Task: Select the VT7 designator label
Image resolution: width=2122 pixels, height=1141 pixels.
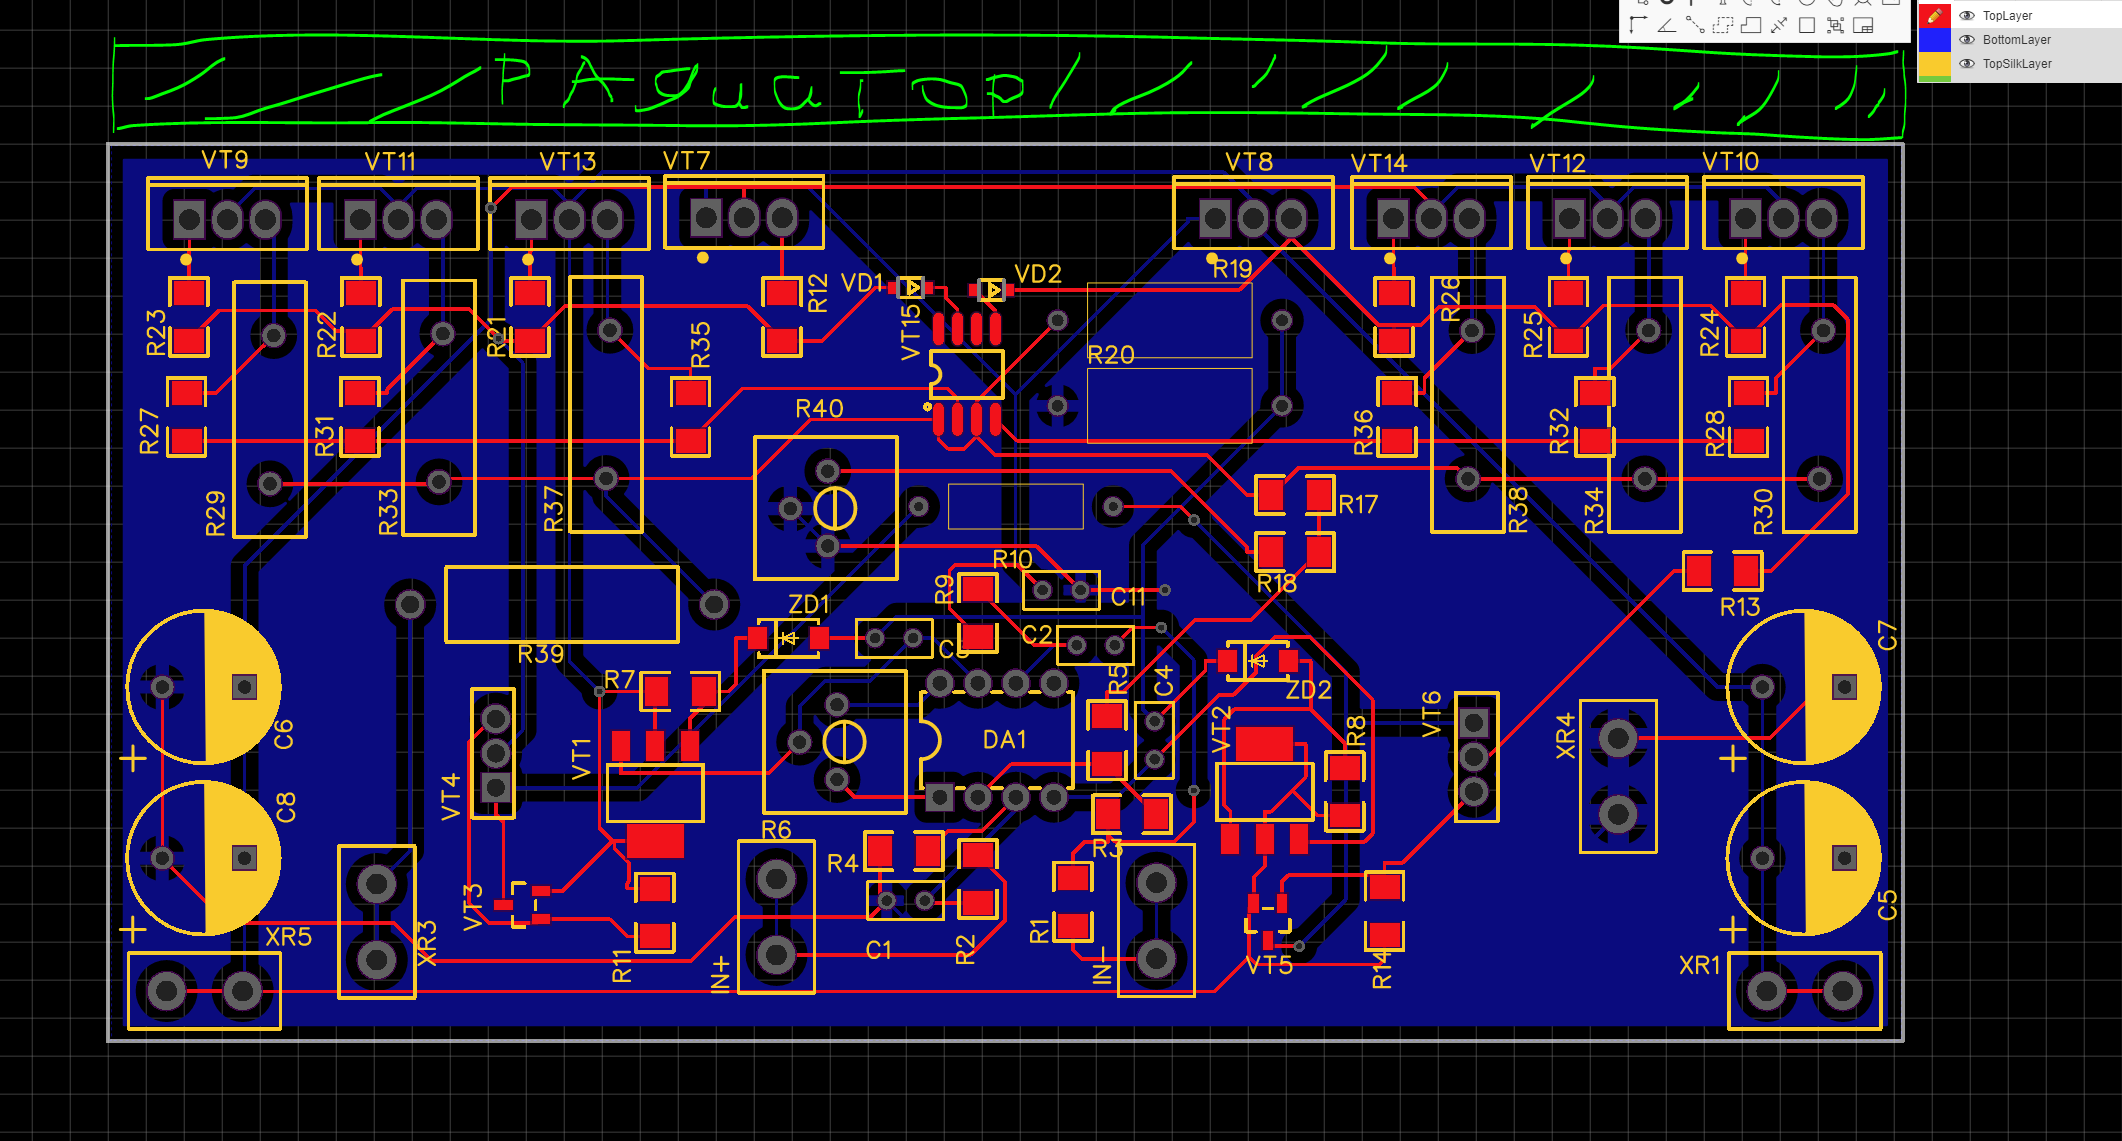Action: pyautogui.click(x=686, y=160)
